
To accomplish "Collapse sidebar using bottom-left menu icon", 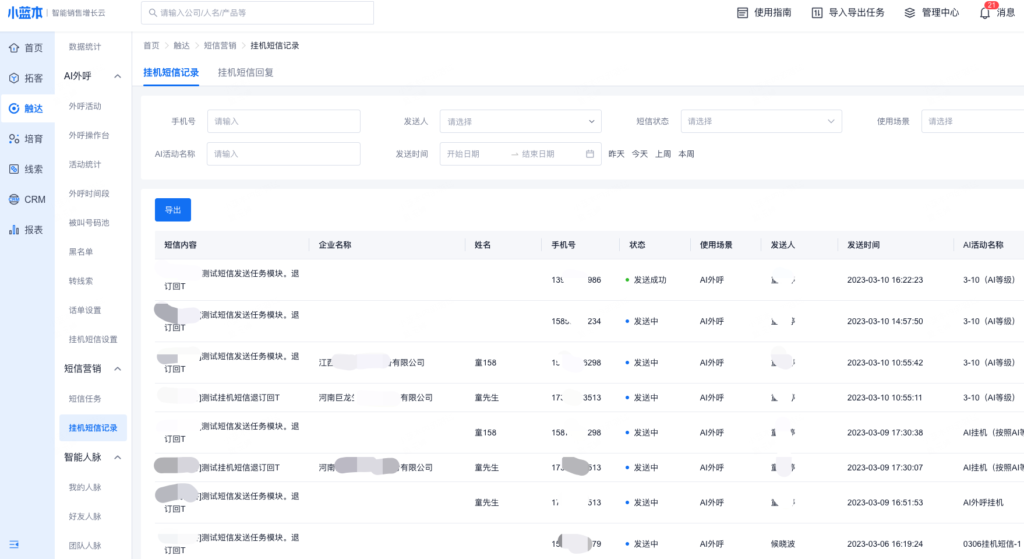I will [15, 541].
